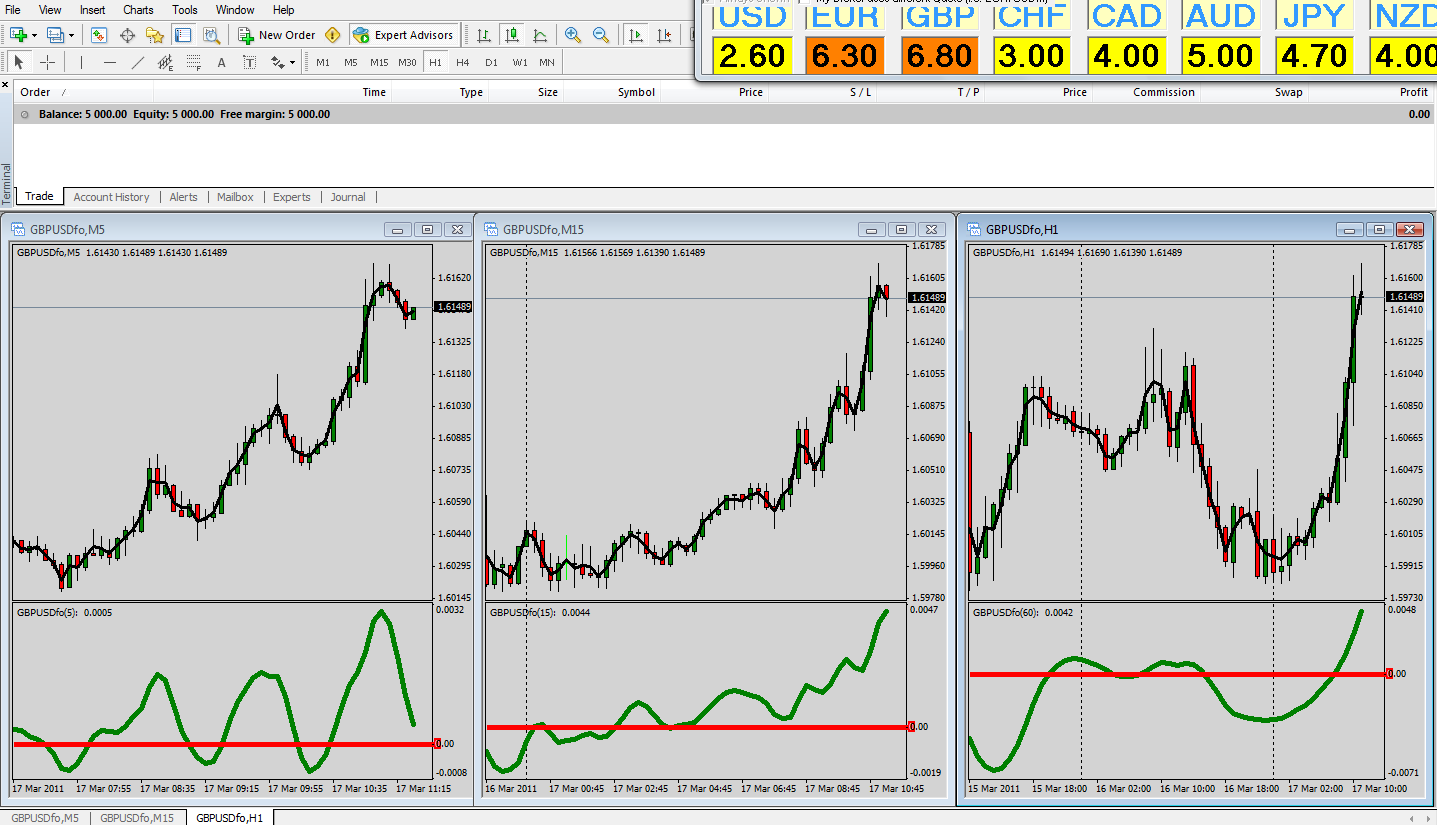Open the Charts menu

(x=138, y=10)
